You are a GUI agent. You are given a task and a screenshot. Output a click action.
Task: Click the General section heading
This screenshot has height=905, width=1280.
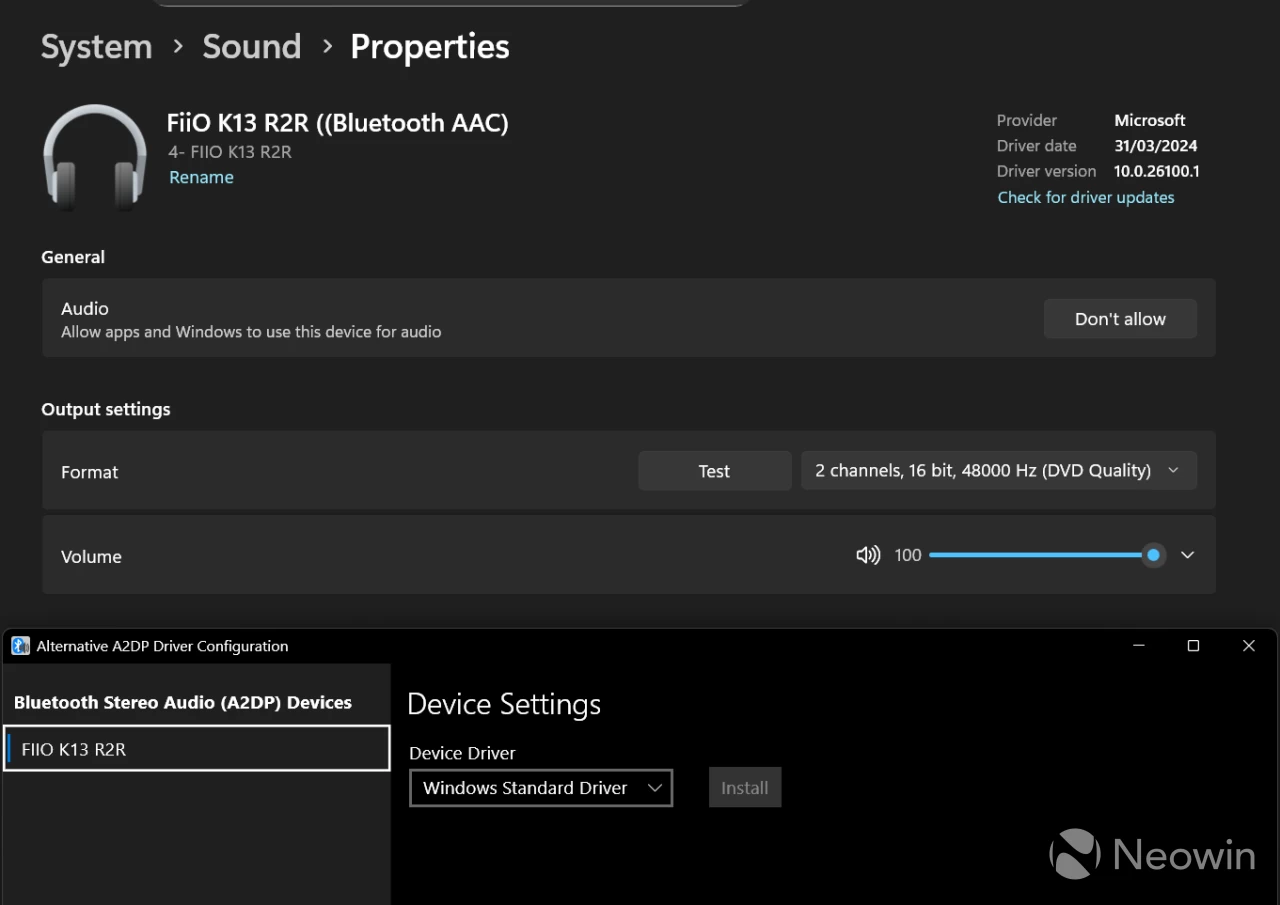[x=73, y=257]
